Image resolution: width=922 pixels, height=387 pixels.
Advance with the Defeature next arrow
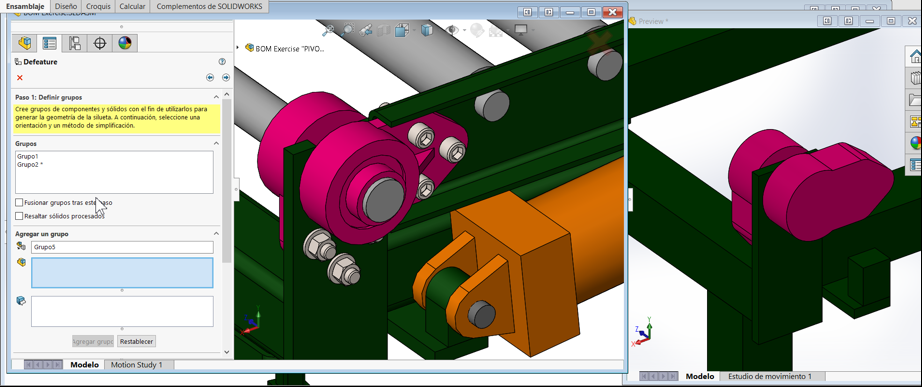point(226,78)
